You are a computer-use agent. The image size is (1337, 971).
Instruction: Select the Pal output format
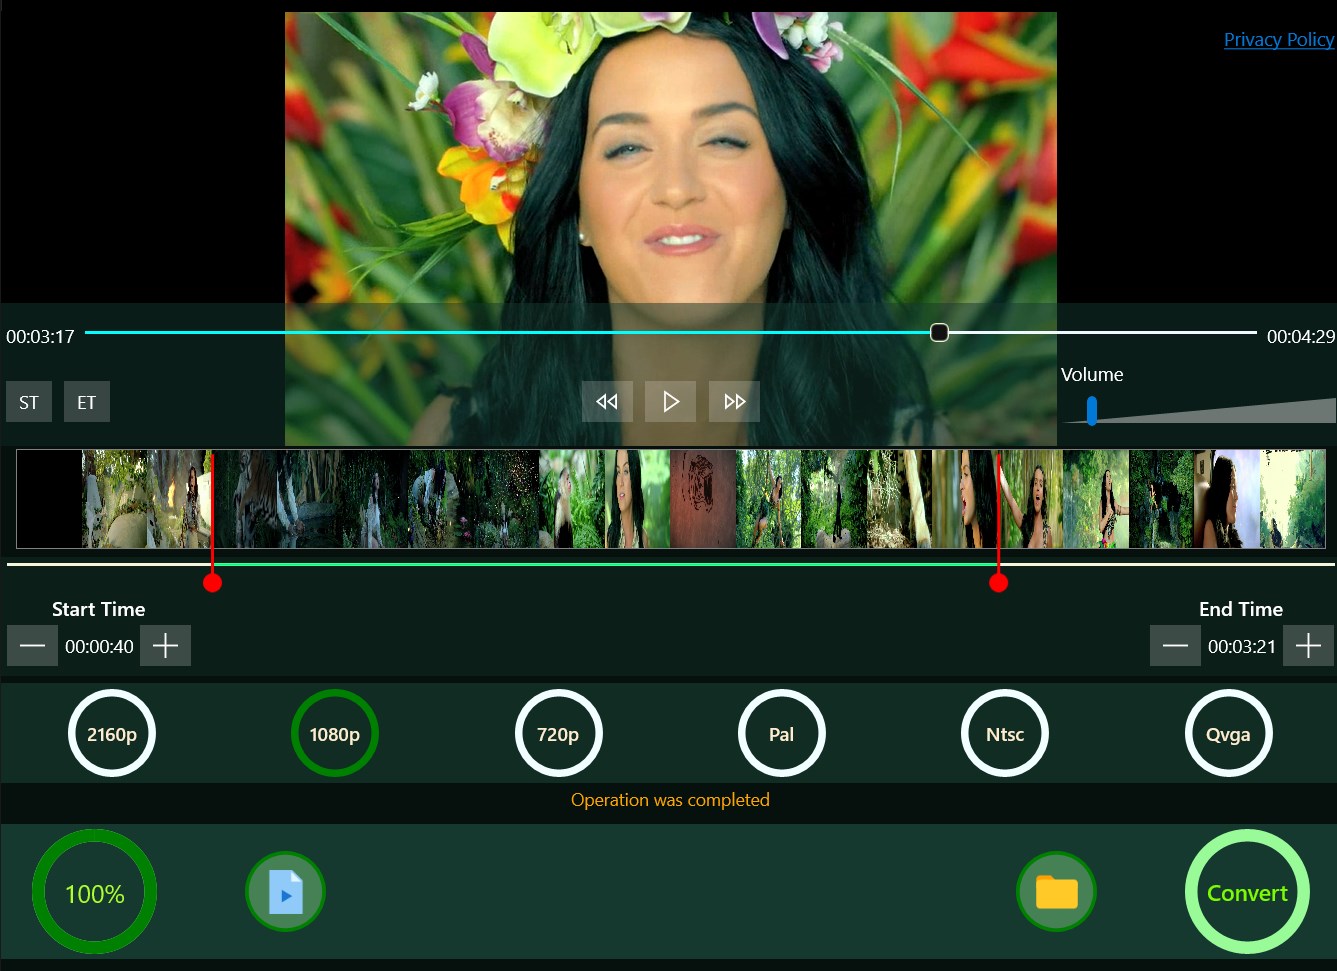(781, 732)
